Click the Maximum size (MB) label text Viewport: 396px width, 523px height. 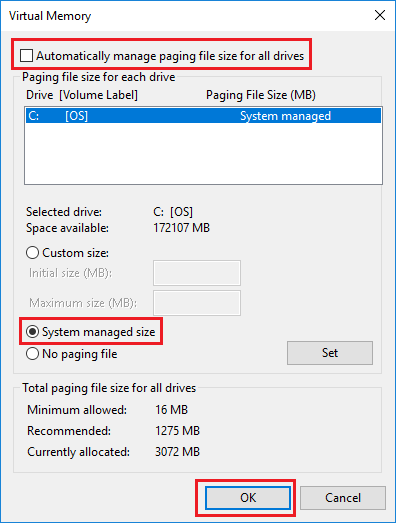coord(83,303)
